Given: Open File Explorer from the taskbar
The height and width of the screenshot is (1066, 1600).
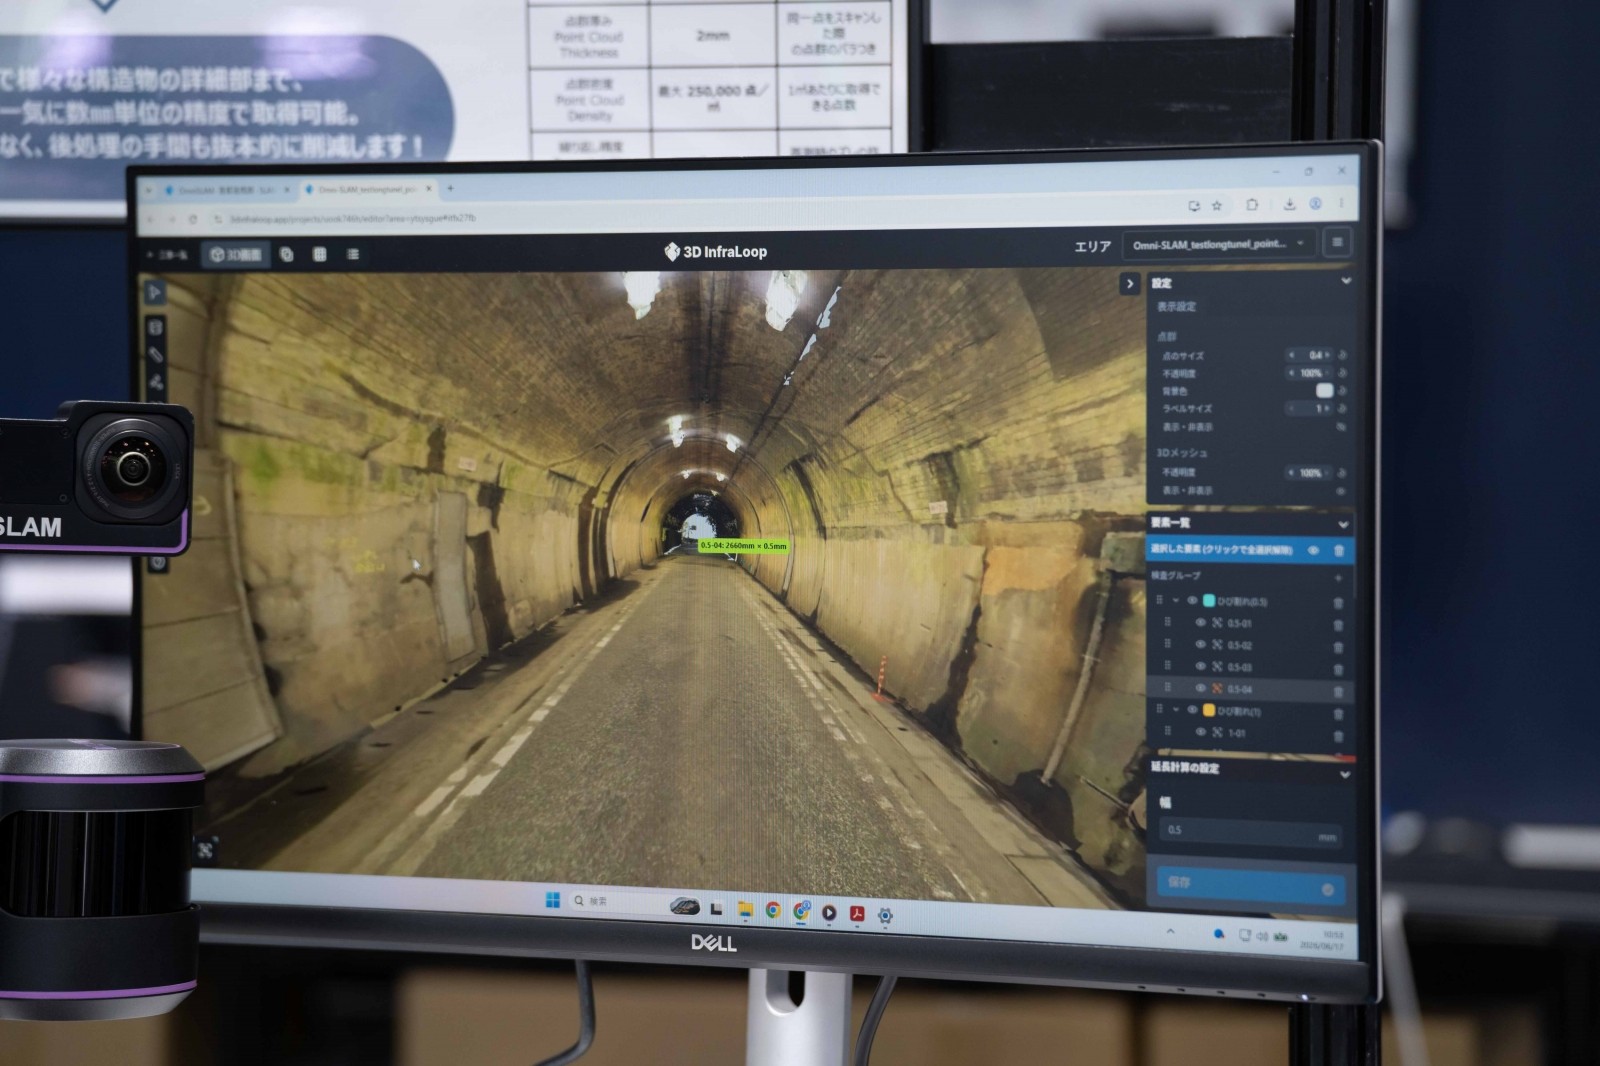Looking at the screenshot, I should 745,909.
